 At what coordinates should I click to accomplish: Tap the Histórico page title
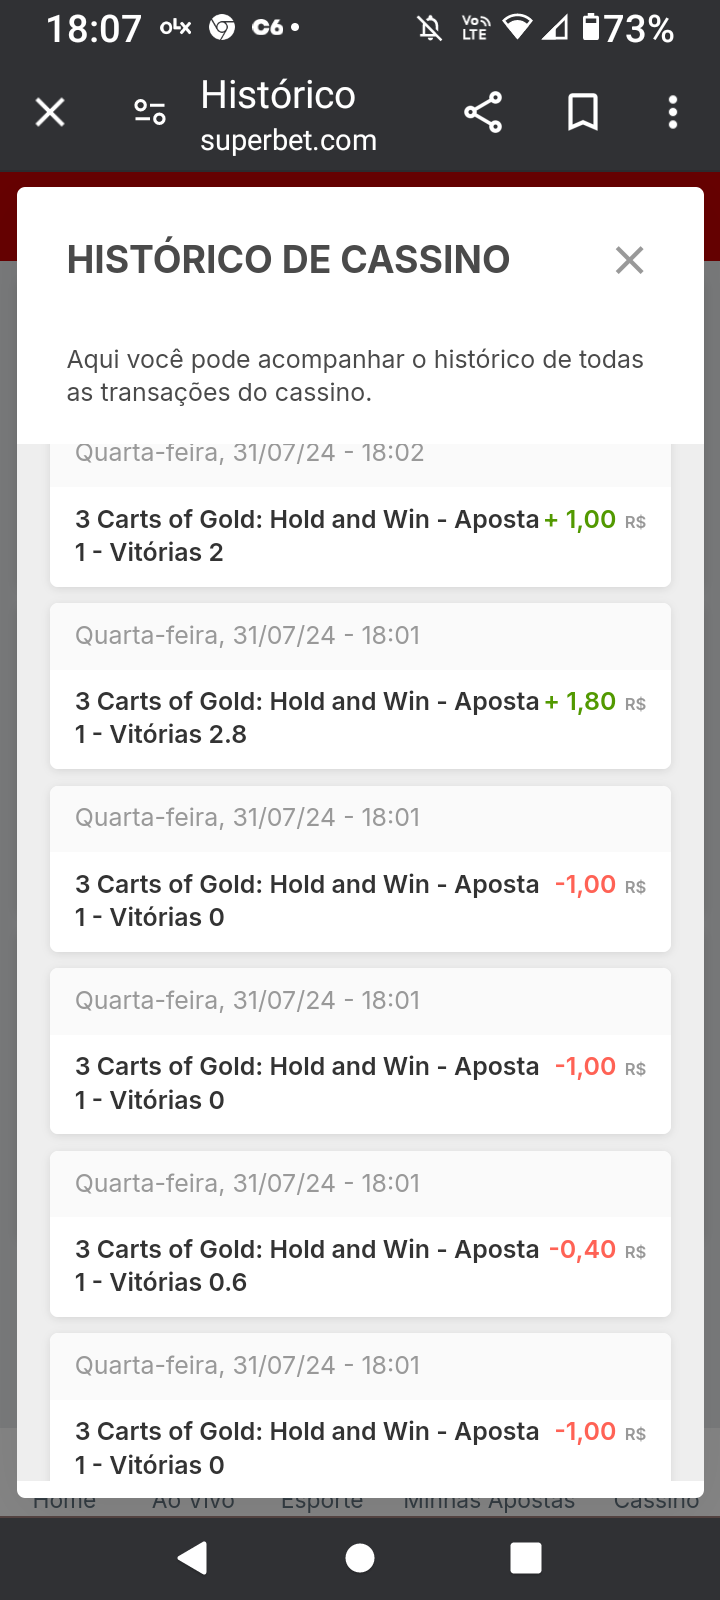point(278,95)
